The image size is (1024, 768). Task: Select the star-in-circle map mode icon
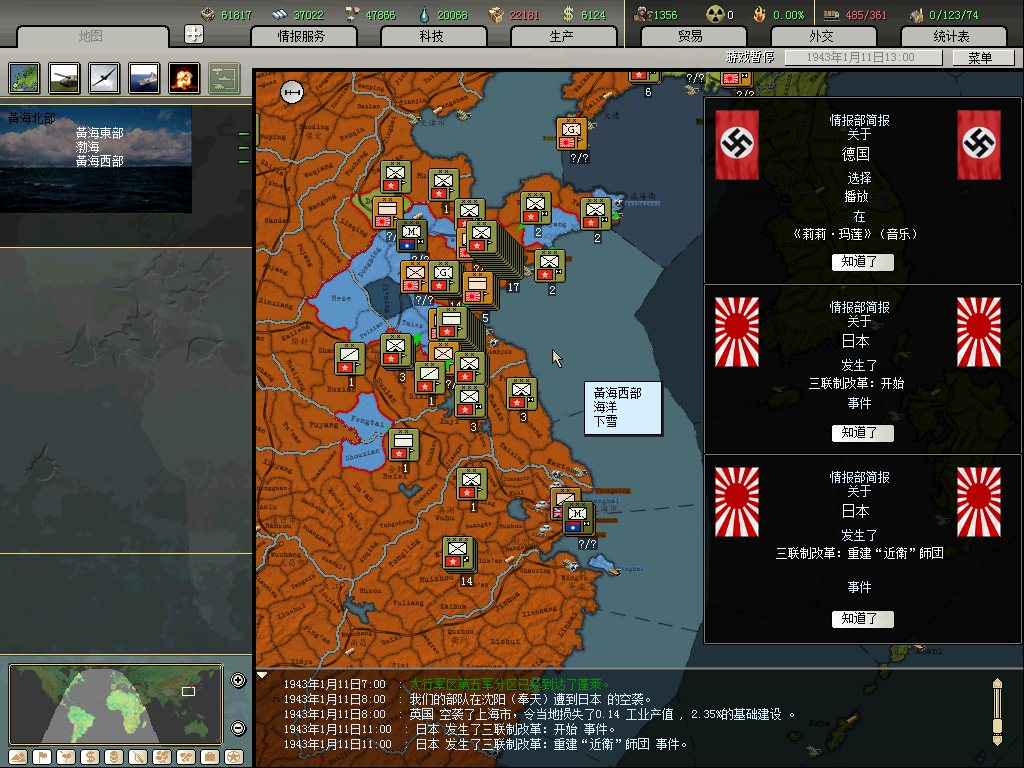(234, 757)
